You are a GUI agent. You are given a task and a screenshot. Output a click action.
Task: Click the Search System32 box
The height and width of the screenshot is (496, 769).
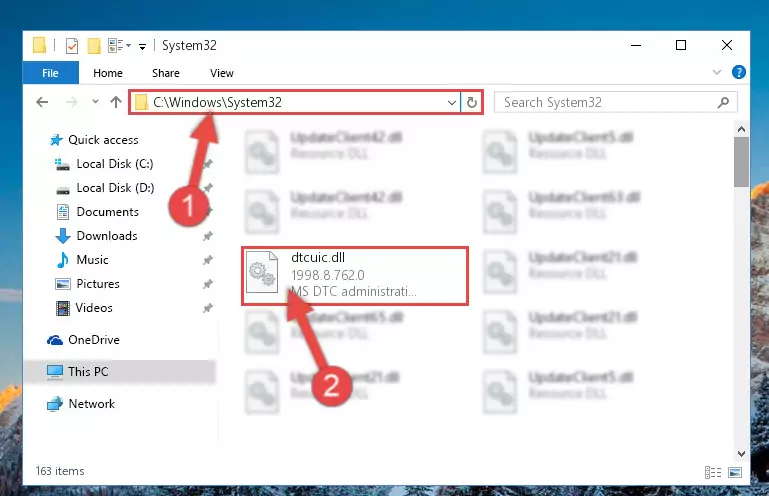615,102
